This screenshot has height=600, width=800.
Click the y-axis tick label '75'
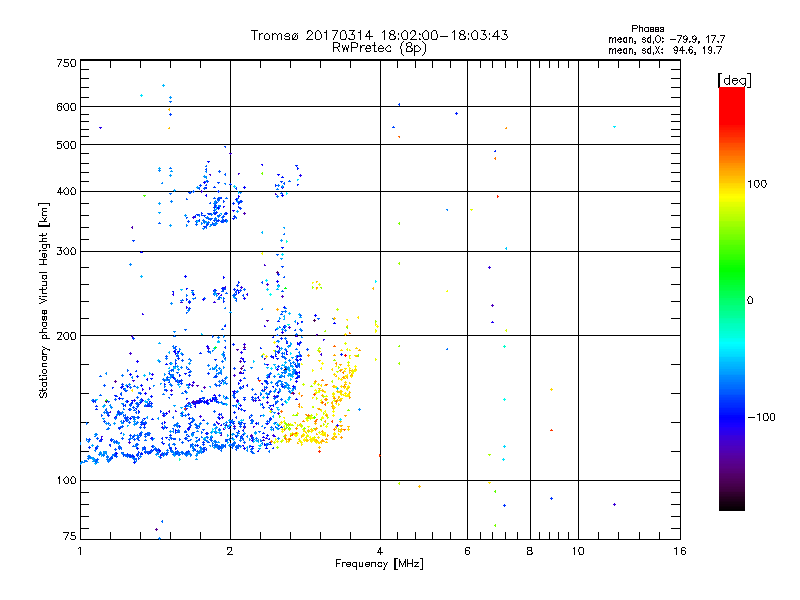coord(70,536)
